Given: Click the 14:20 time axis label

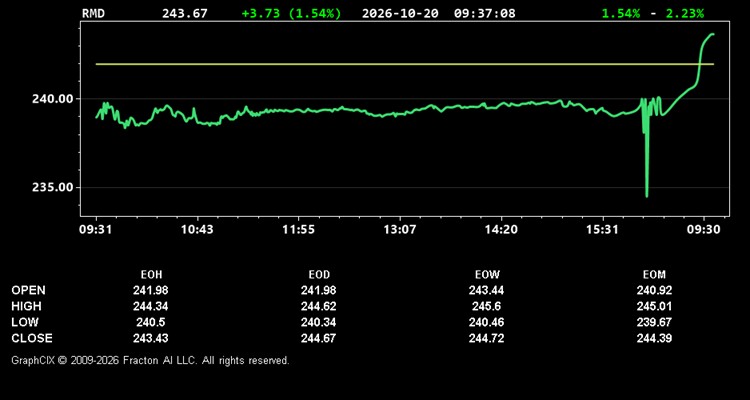Looking at the screenshot, I should coord(501,230).
